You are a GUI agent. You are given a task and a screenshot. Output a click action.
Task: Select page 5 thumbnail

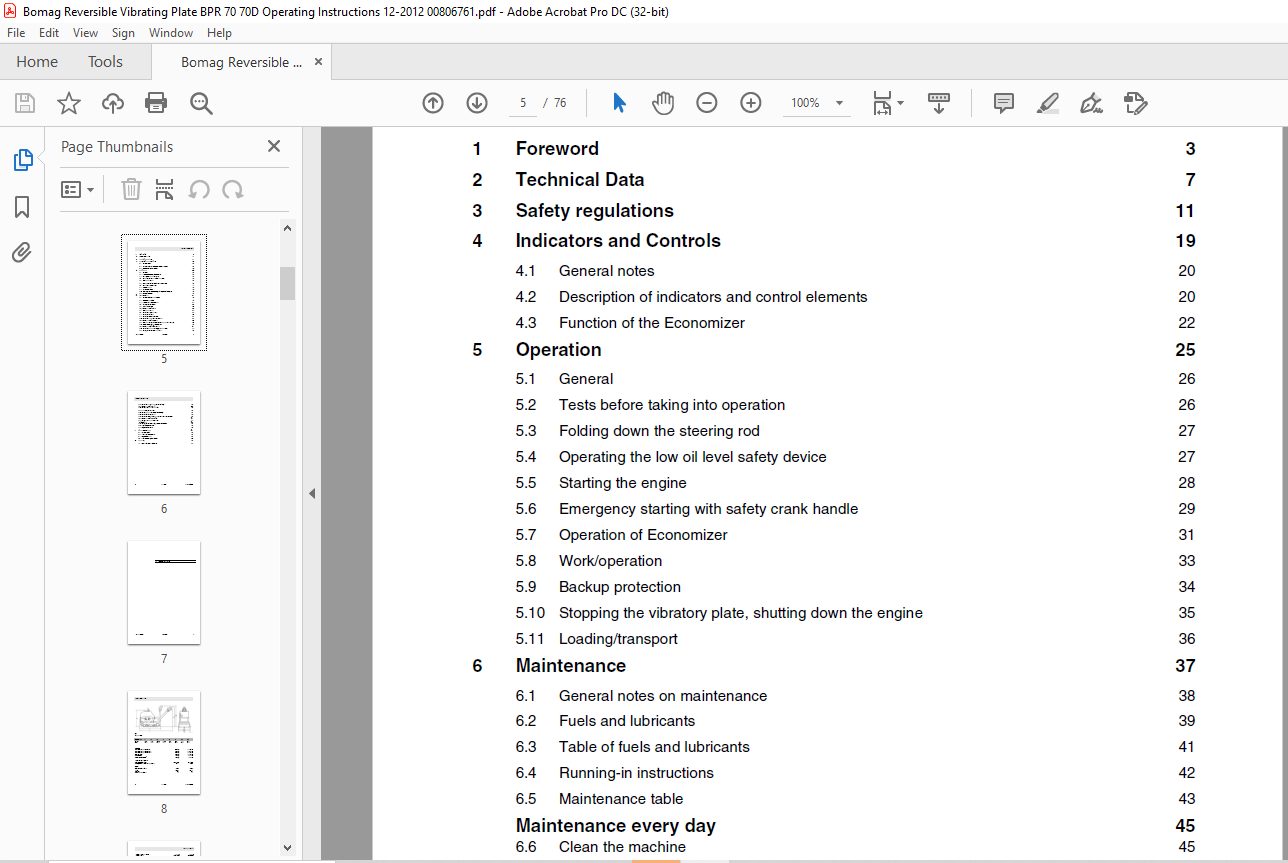164,292
